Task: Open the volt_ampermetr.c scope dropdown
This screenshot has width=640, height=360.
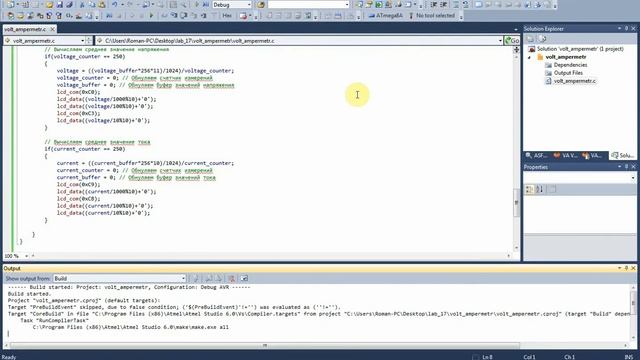Action: pyautogui.click(x=82, y=40)
